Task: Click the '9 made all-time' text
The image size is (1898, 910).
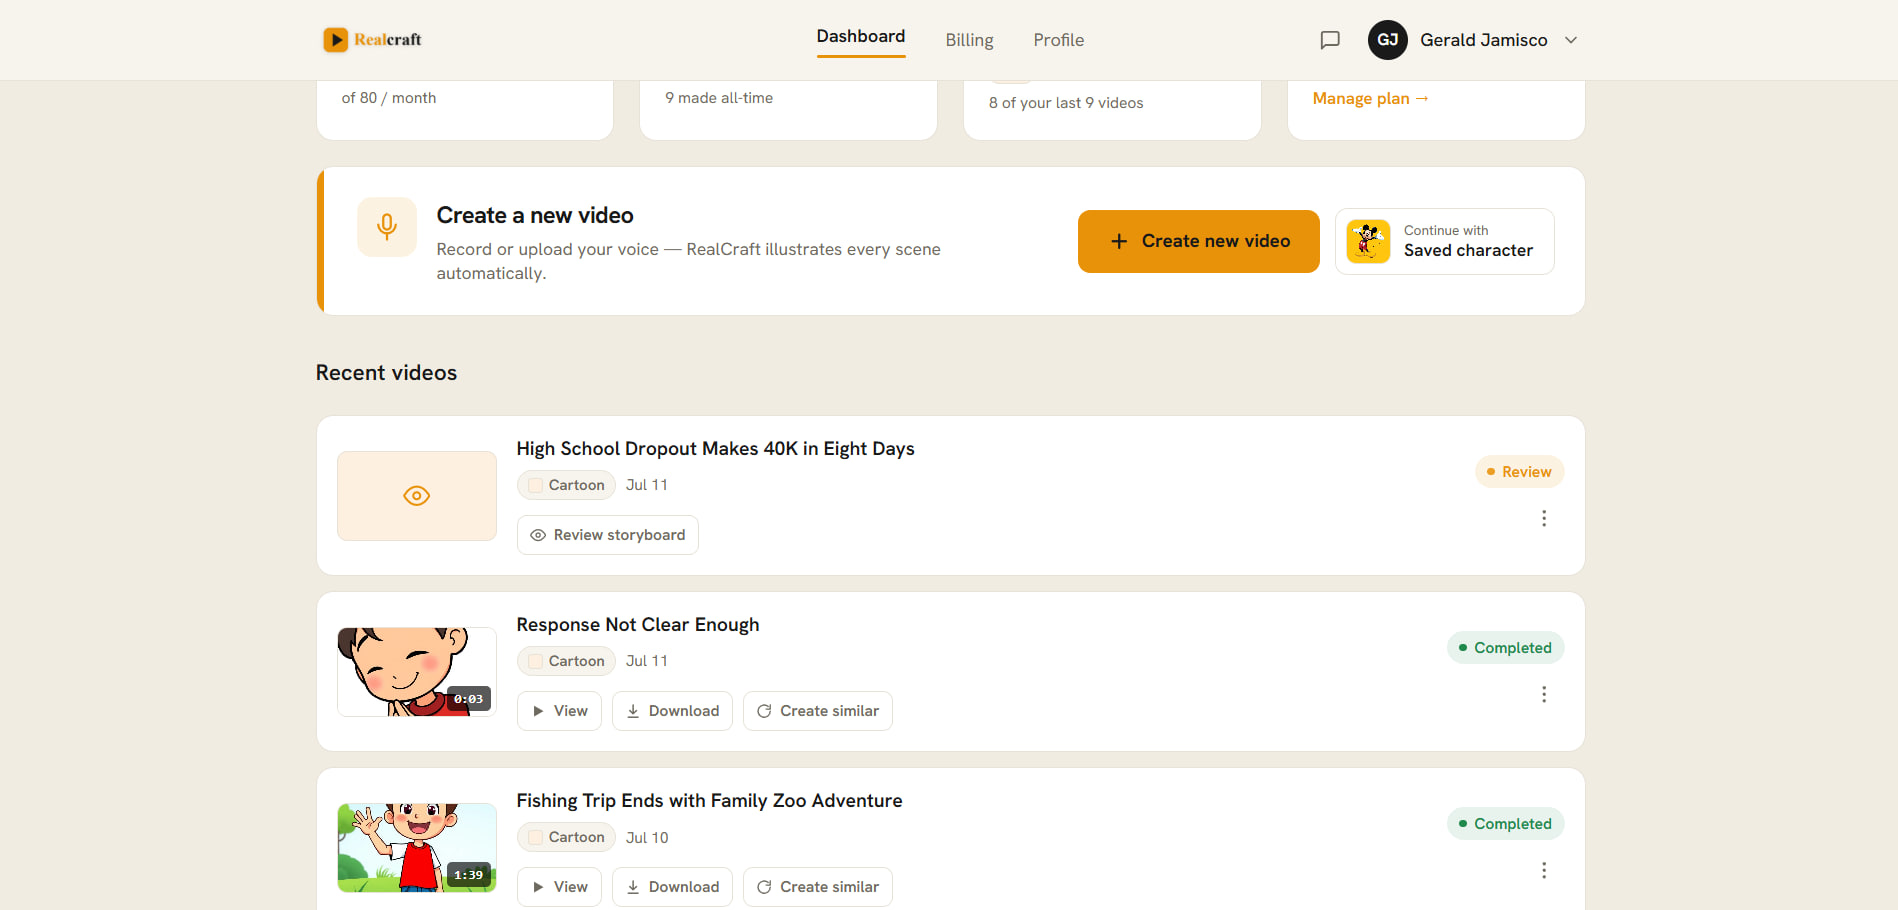Action: pyautogui.click(x=719, y=98)
